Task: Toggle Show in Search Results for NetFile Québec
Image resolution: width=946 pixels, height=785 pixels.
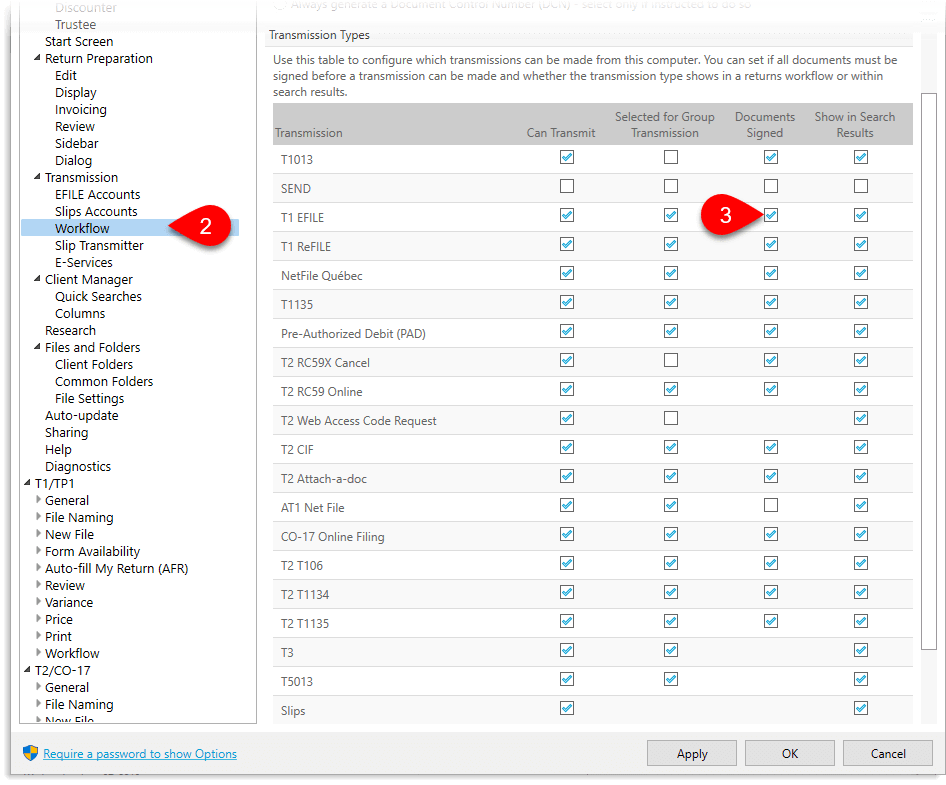Action: [x=860, y=273]
